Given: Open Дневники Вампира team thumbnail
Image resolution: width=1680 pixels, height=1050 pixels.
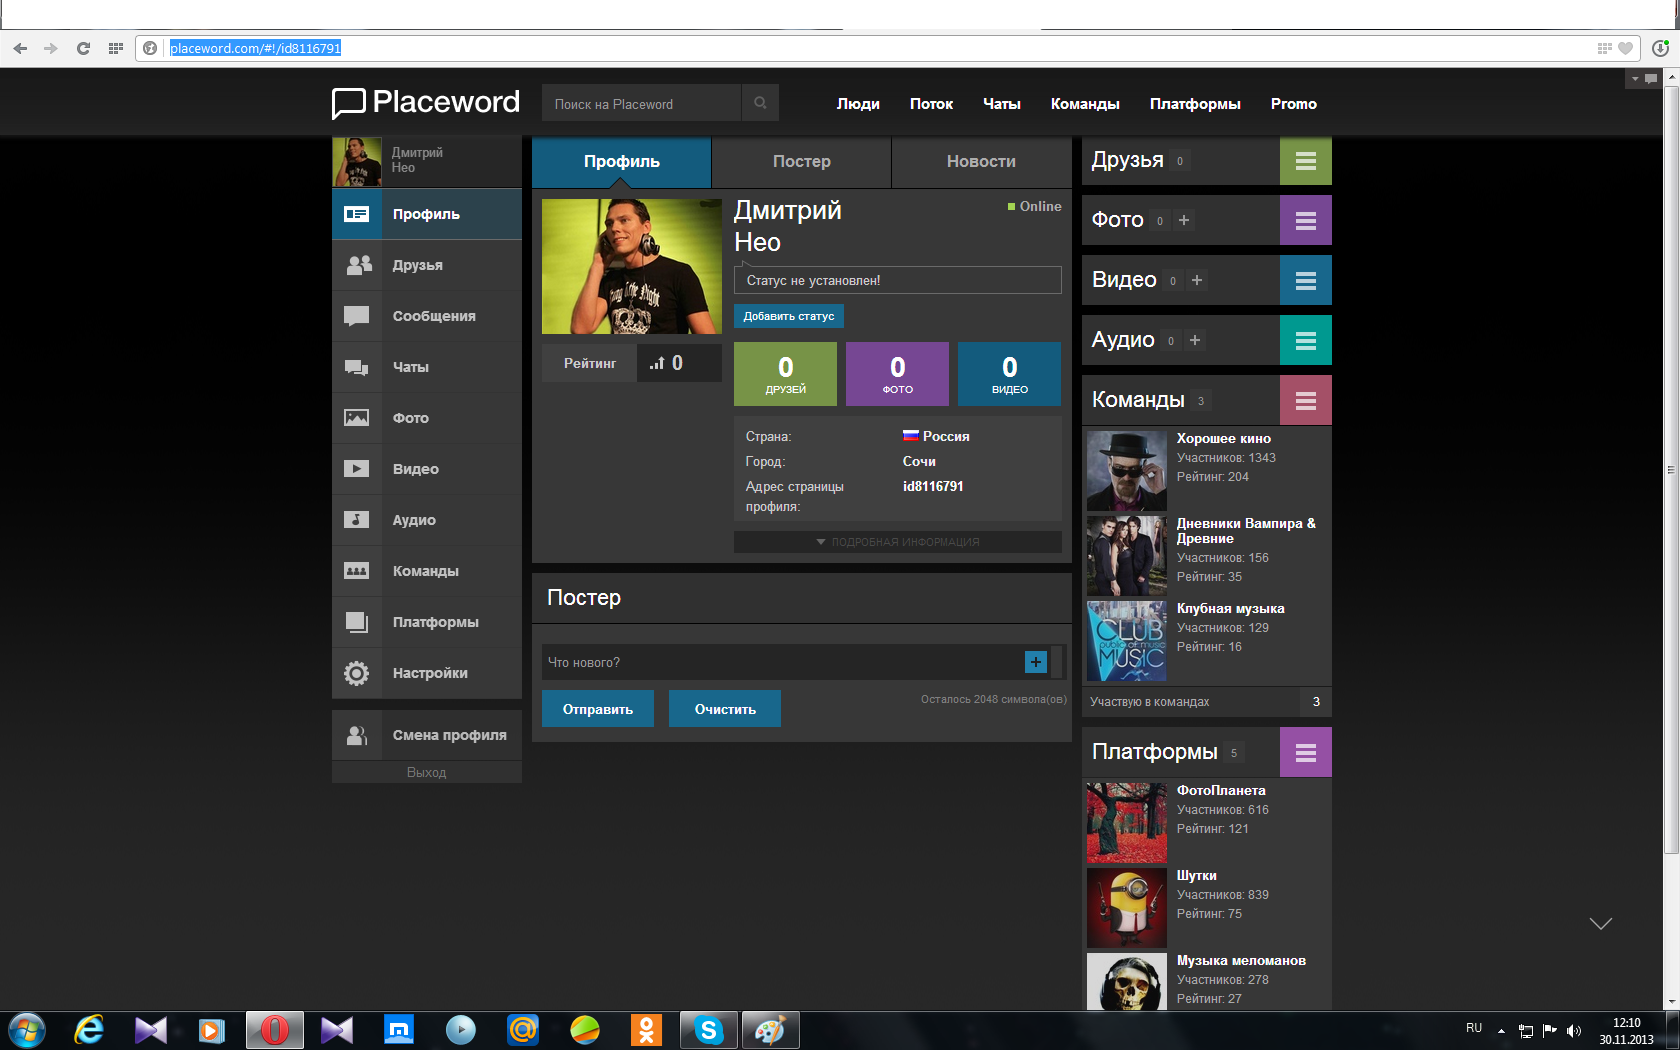Looking at the screenshot, I should pos(1127,556).
